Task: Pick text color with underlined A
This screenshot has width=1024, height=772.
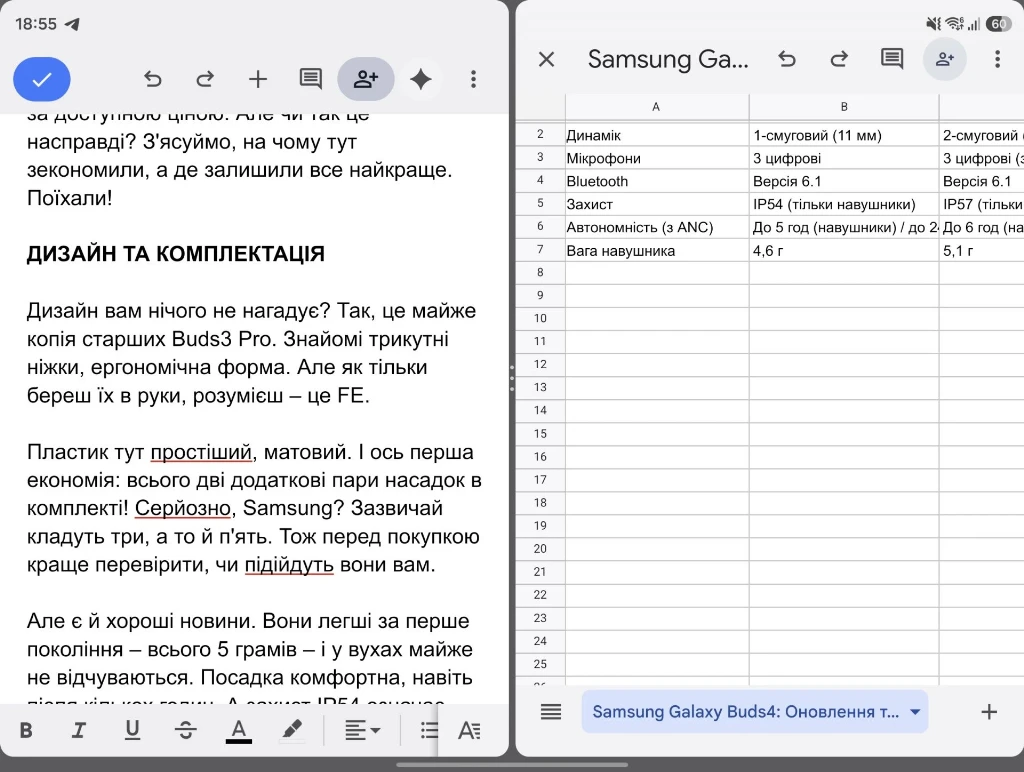Action: coord(239,730)
